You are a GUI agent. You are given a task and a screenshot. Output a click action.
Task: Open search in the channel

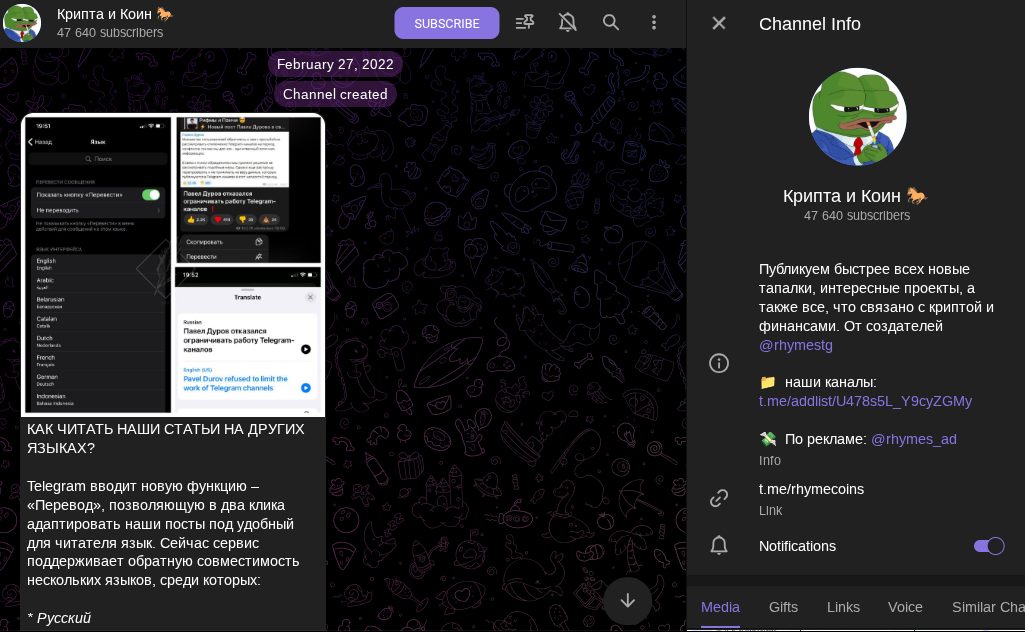(x=611, y=23)
